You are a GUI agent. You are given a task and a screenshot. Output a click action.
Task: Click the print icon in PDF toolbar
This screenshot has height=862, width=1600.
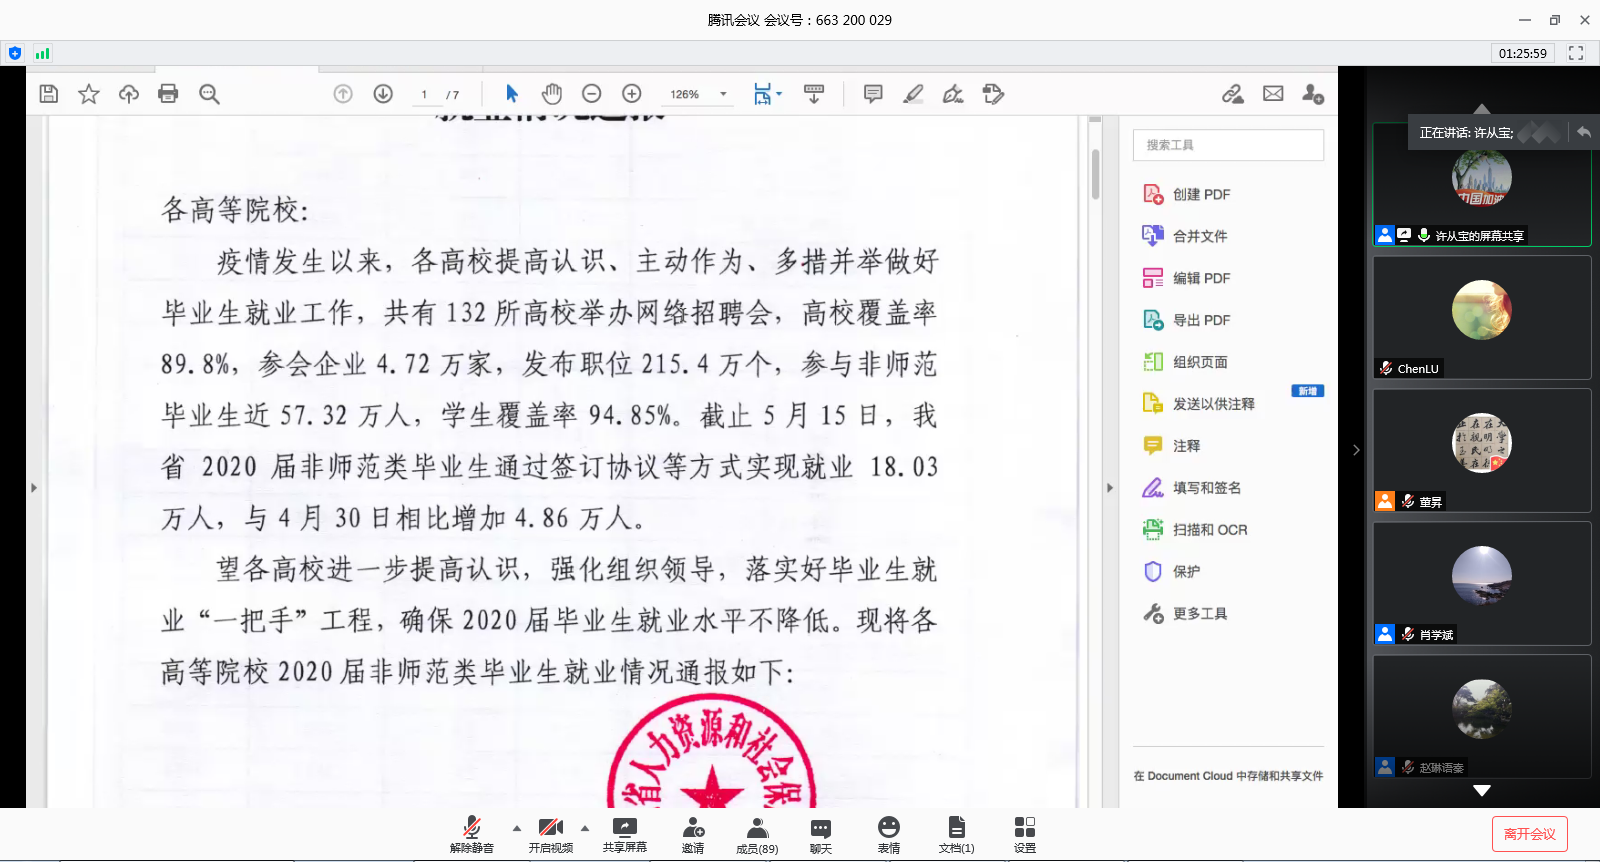168,94
